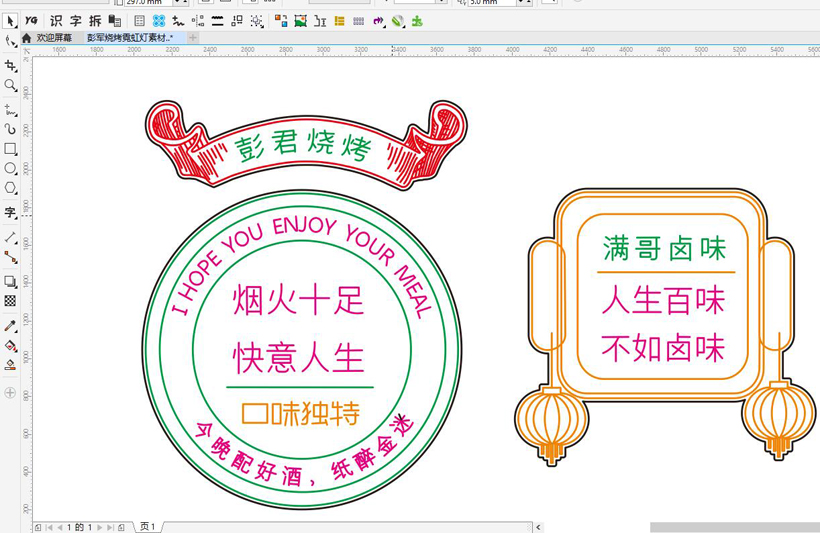Screen dimensions: 820x533
Task: Go to the previous page arrow
Action: point(59,527)
